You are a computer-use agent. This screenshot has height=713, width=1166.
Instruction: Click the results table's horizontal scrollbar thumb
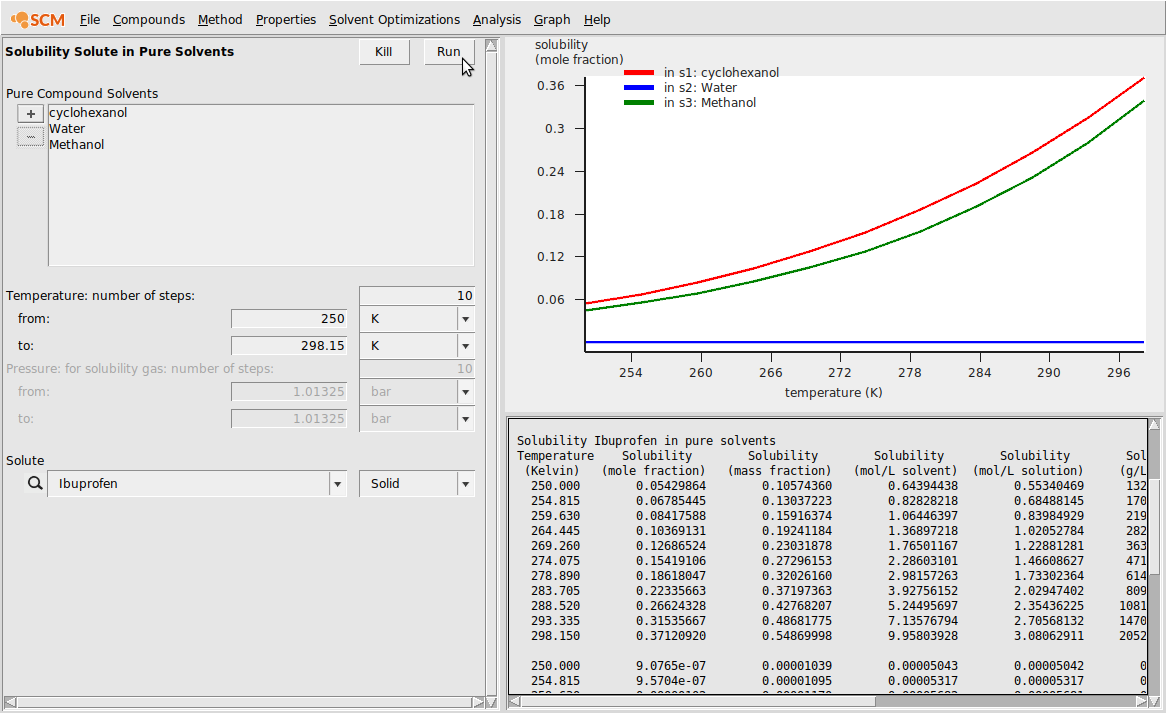tap(699, 701)
